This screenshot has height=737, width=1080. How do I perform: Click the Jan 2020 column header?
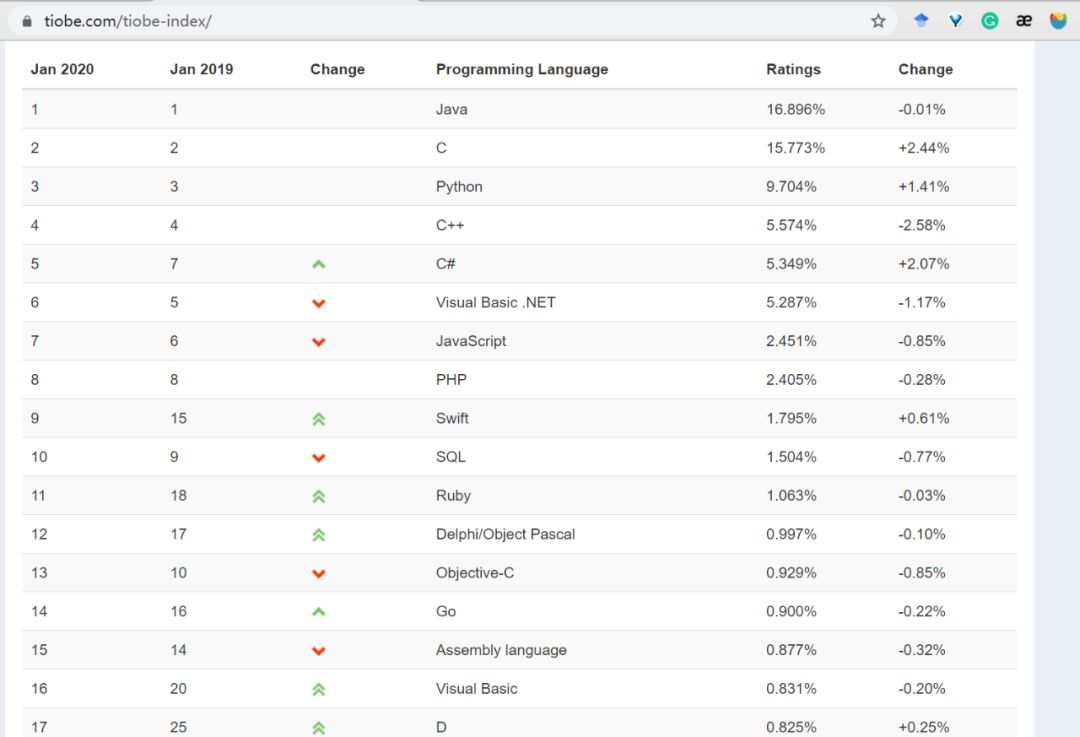click(62, 70)
